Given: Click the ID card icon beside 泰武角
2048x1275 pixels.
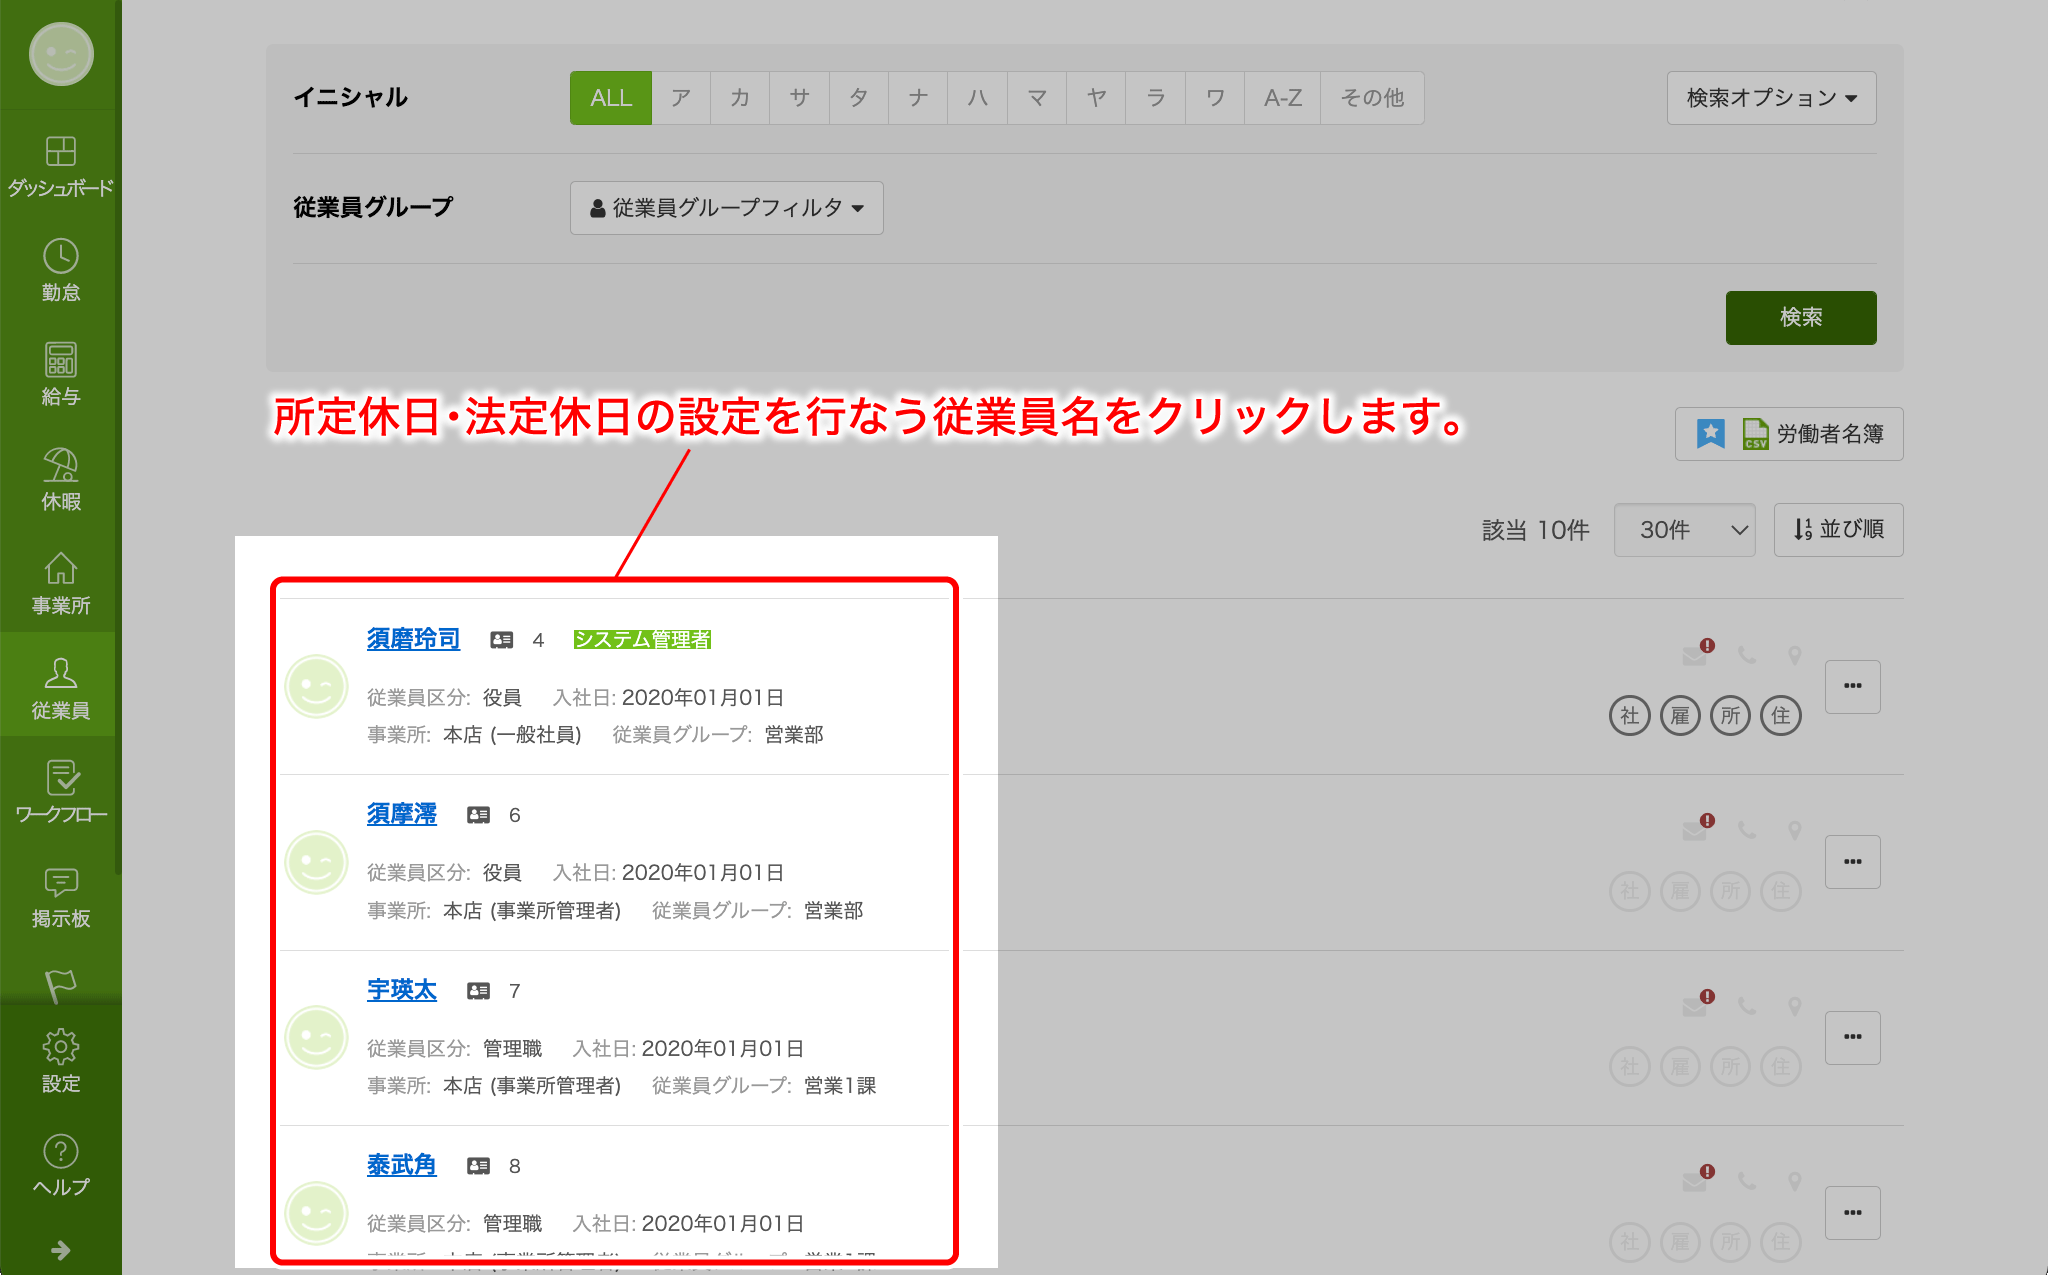Looking at the screenshot, I should 479,1166.
